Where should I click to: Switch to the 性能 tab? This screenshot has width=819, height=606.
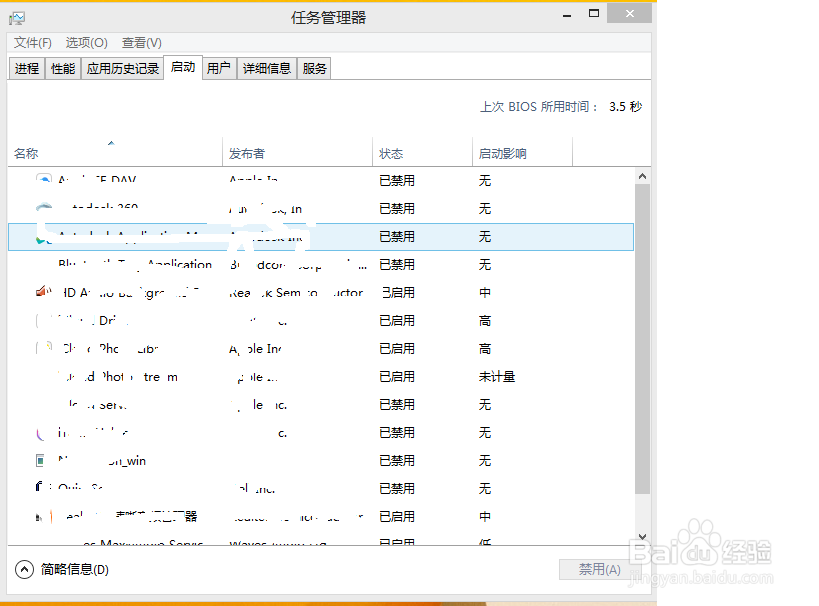[x=62, y=67]
